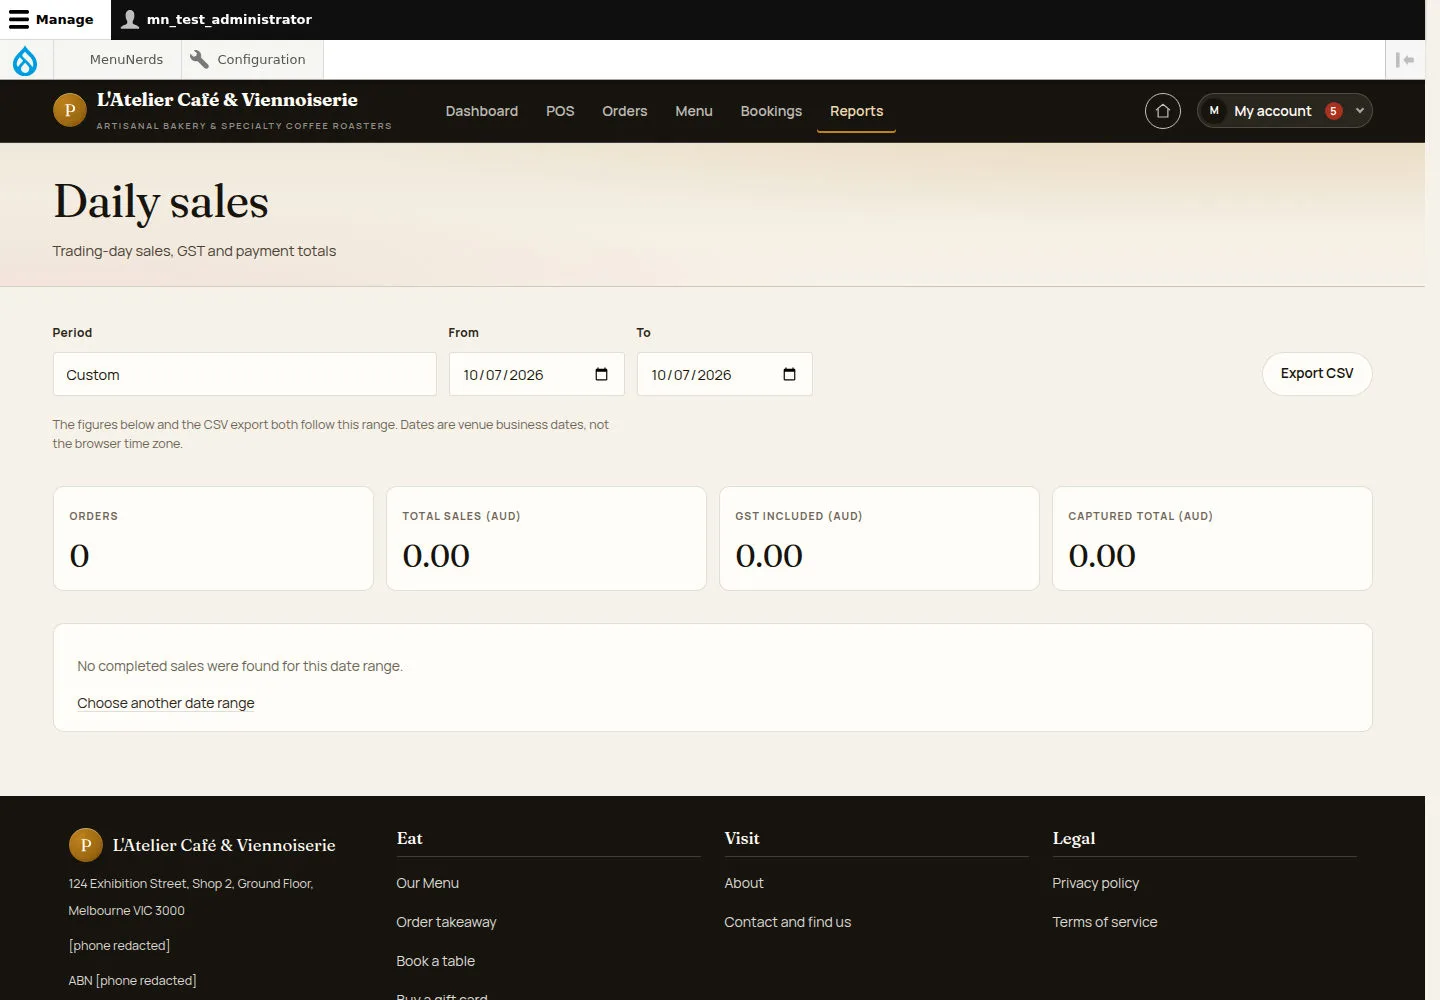
Task: Click the red 5 notifications badge
Action: (x=1333, y=111)
